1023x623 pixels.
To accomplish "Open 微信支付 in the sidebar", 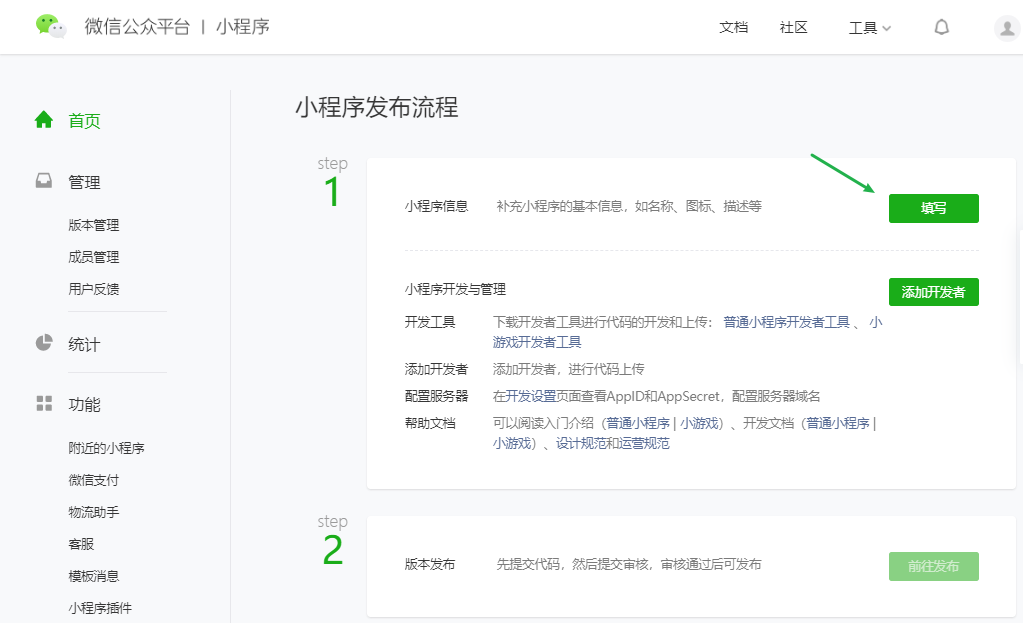I will click(x=93, y=480).
